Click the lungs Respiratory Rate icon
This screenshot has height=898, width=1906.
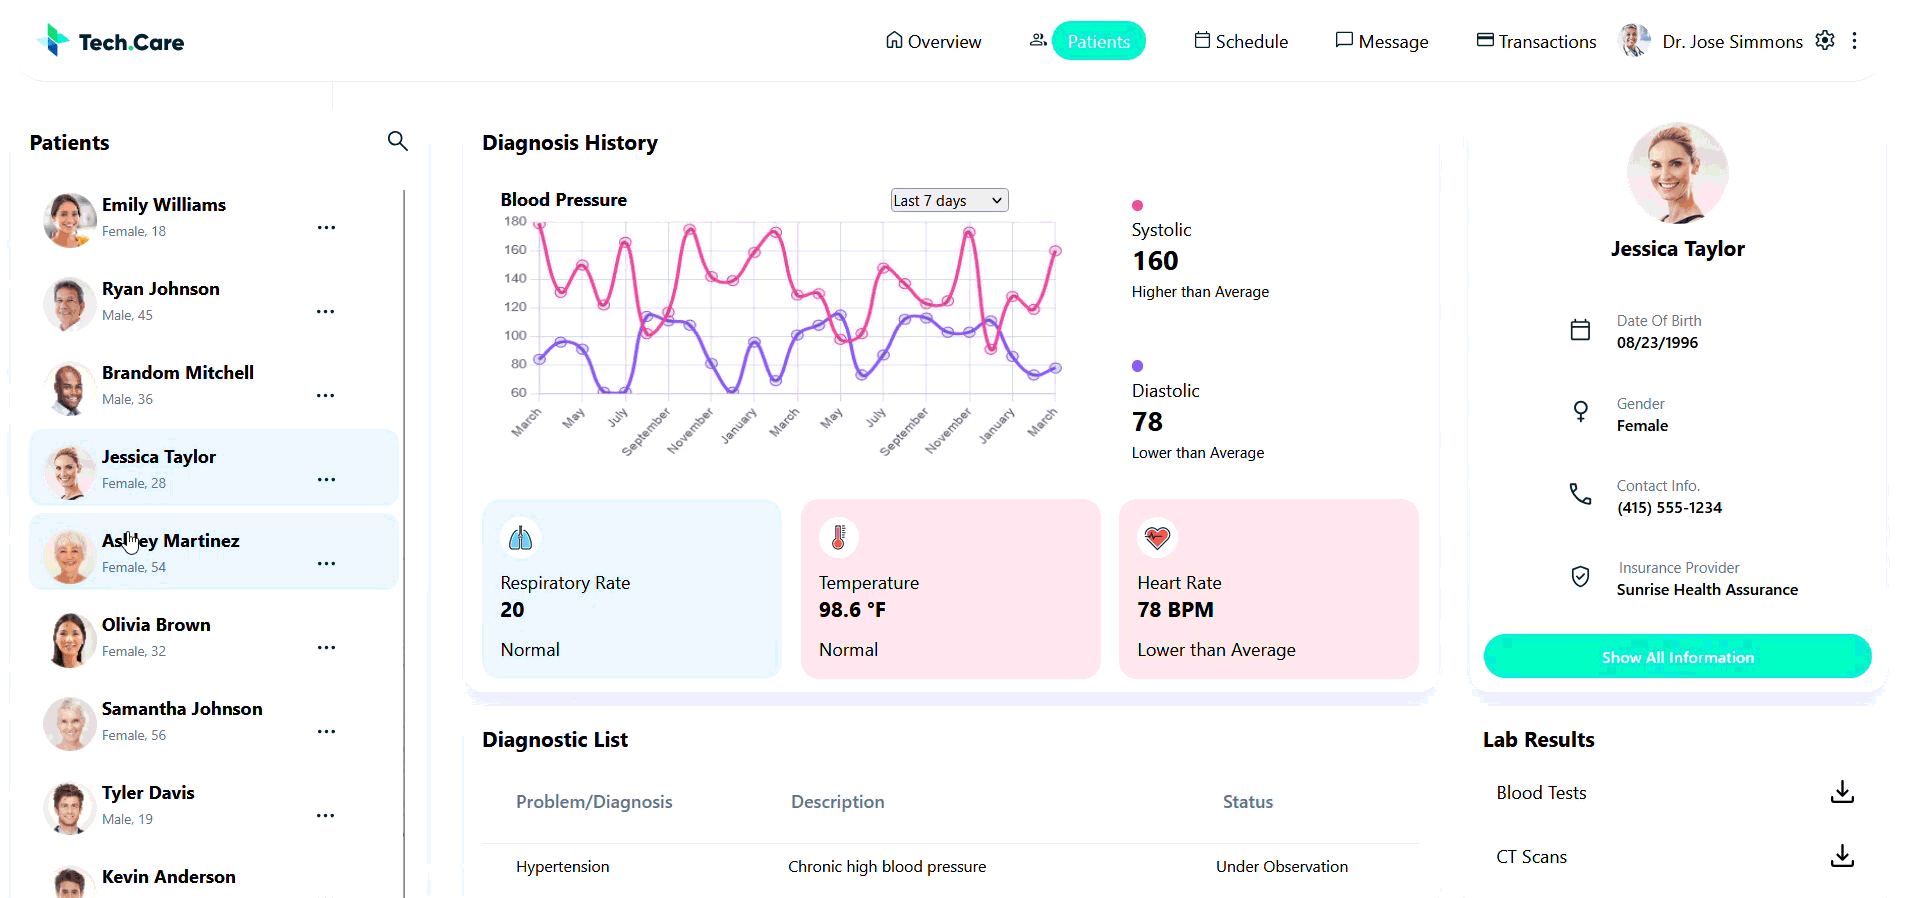tap(520, 538)
